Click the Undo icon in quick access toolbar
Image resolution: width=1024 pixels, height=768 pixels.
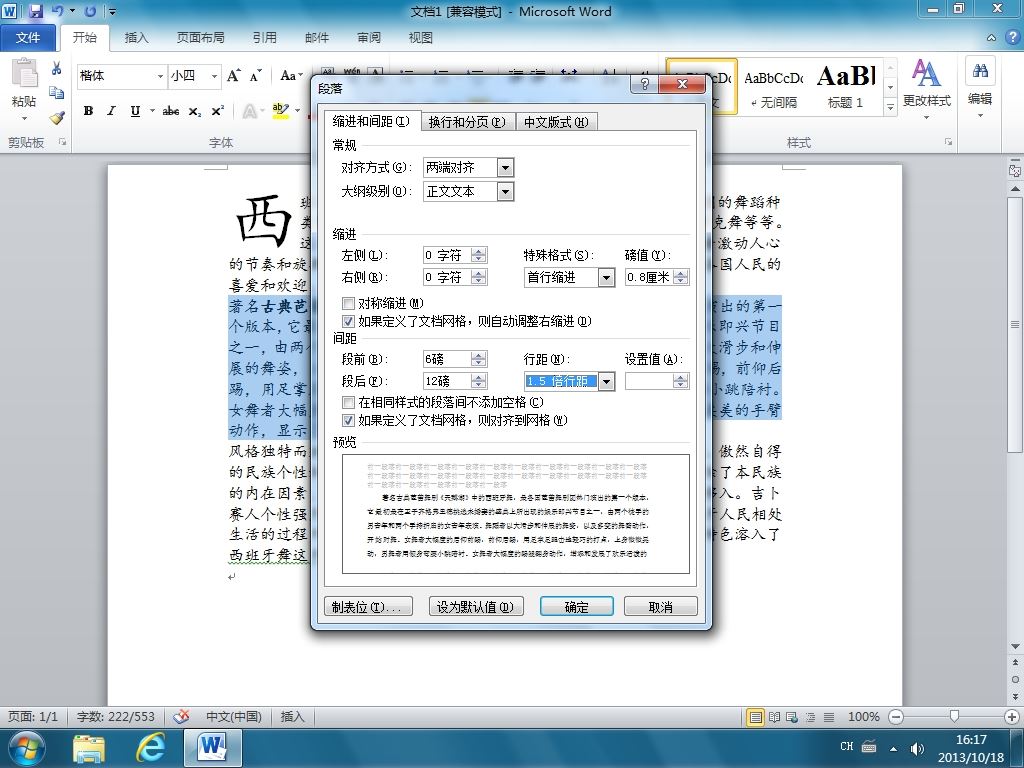57,11
